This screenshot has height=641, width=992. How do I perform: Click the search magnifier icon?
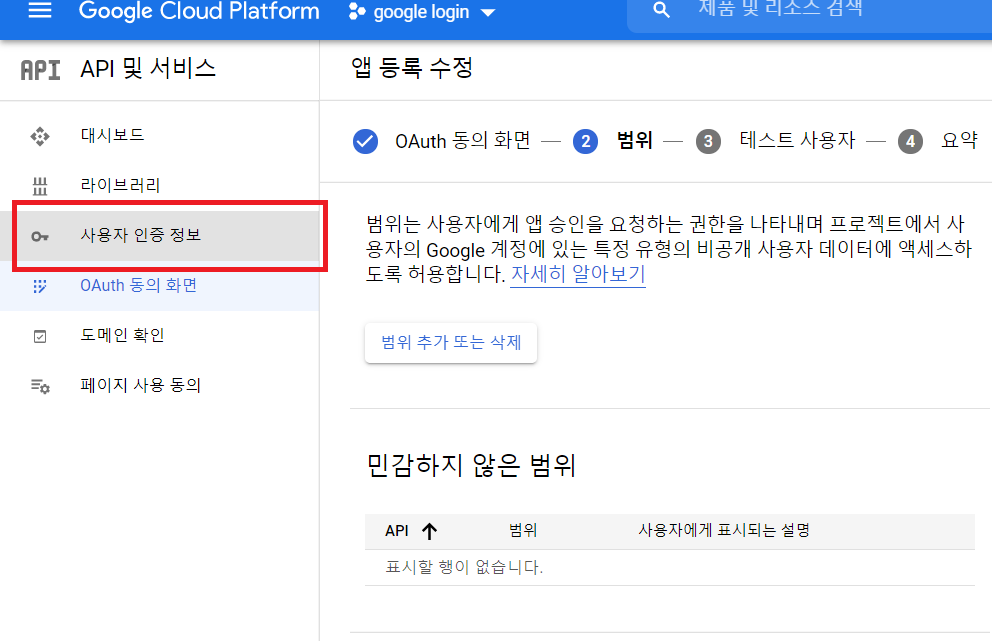(661, 10)
